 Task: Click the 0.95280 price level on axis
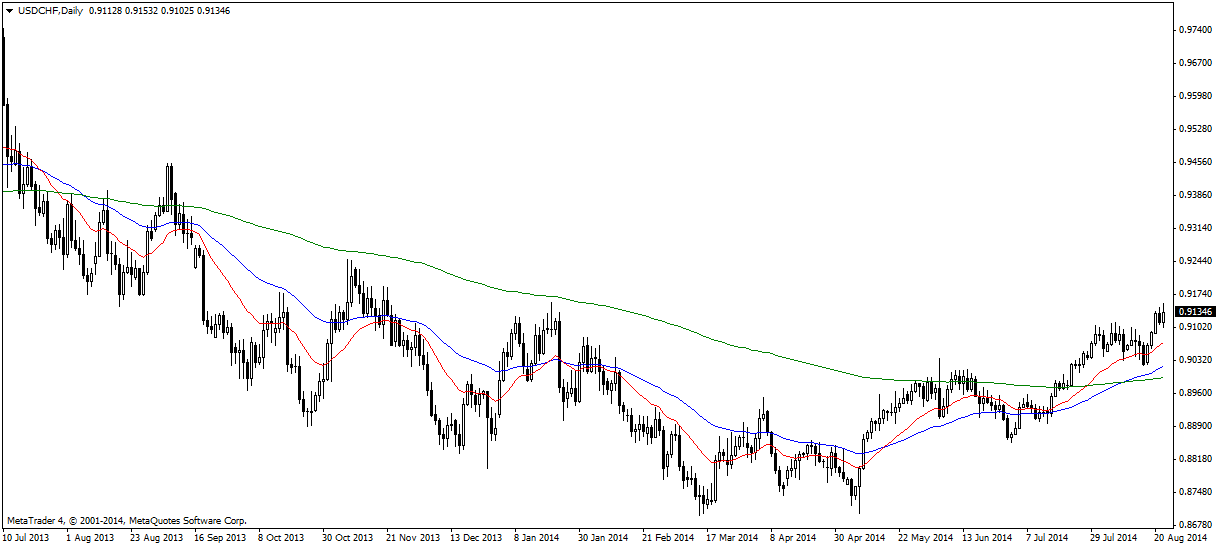[x=1192, y=129]
